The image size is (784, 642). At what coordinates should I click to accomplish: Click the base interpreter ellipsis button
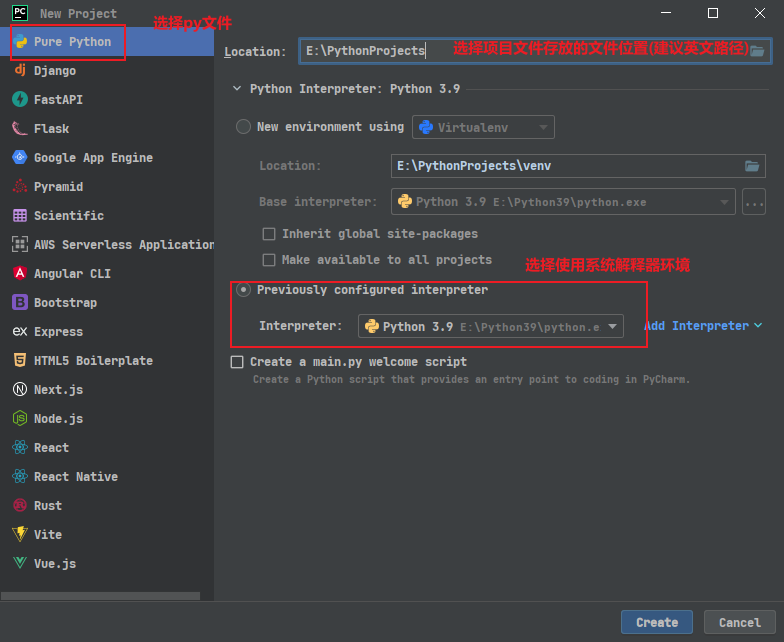coord(754,202)
